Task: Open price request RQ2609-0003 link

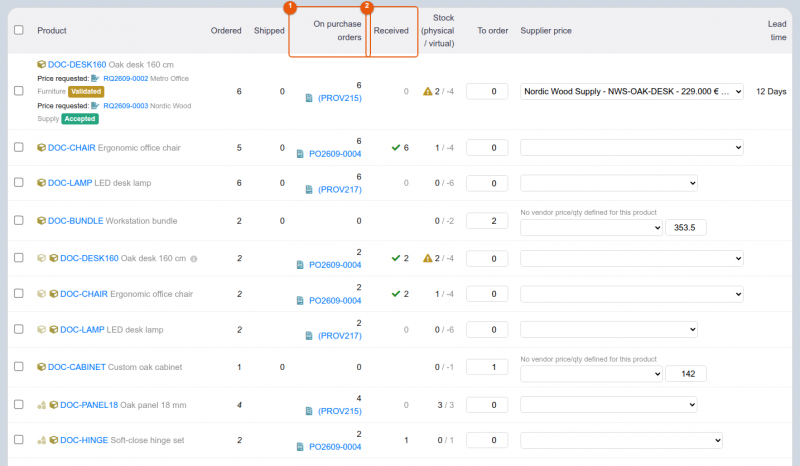Action: click(x=126, y=106)
